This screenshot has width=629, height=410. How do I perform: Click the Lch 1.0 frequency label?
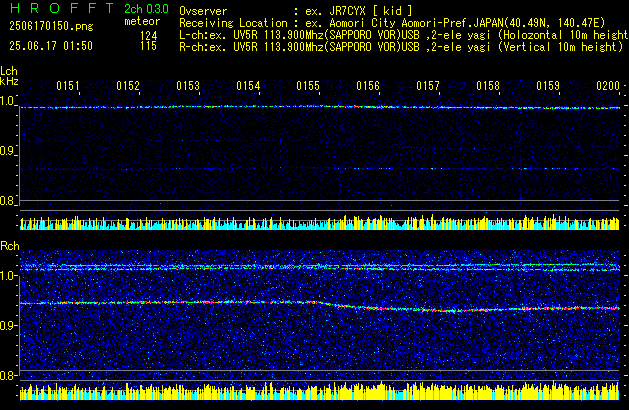pyautogui.click(x=7, y=101)
